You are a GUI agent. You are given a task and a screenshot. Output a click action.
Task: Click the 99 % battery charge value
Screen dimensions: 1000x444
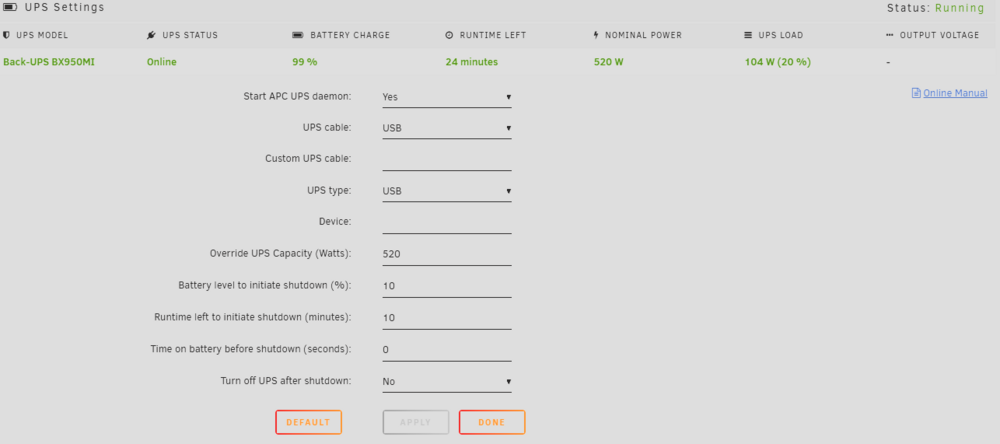[305, 62]
